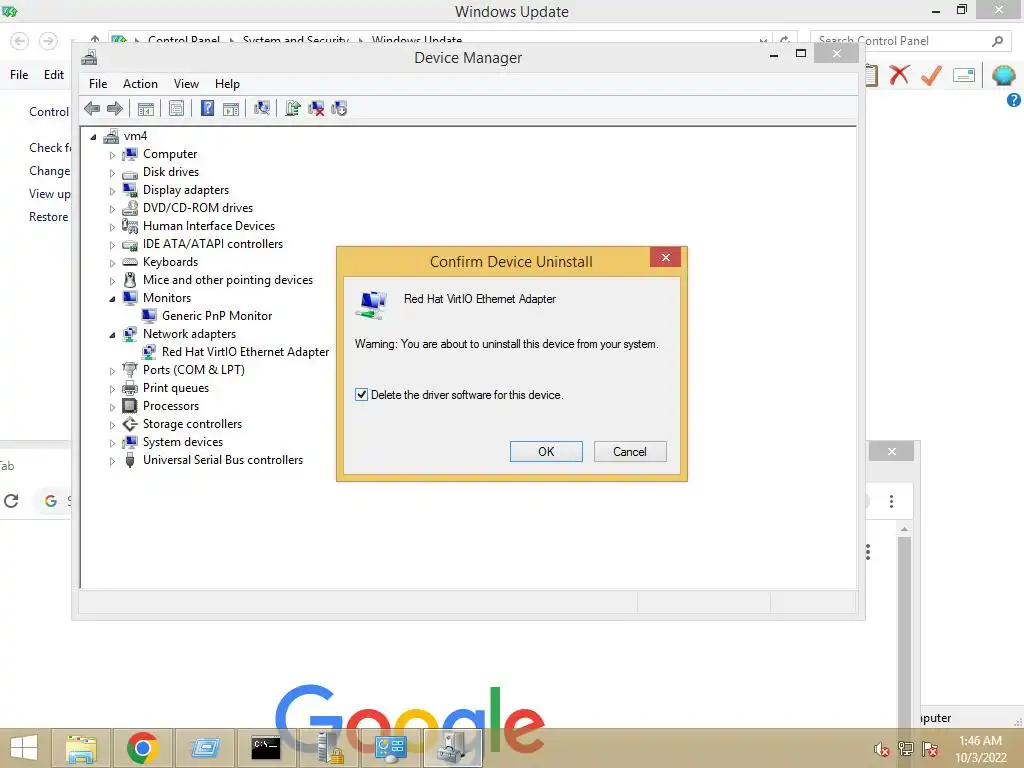Open the Device Manager Action menu
The image size is (1024, 768).
coord(140,84)
